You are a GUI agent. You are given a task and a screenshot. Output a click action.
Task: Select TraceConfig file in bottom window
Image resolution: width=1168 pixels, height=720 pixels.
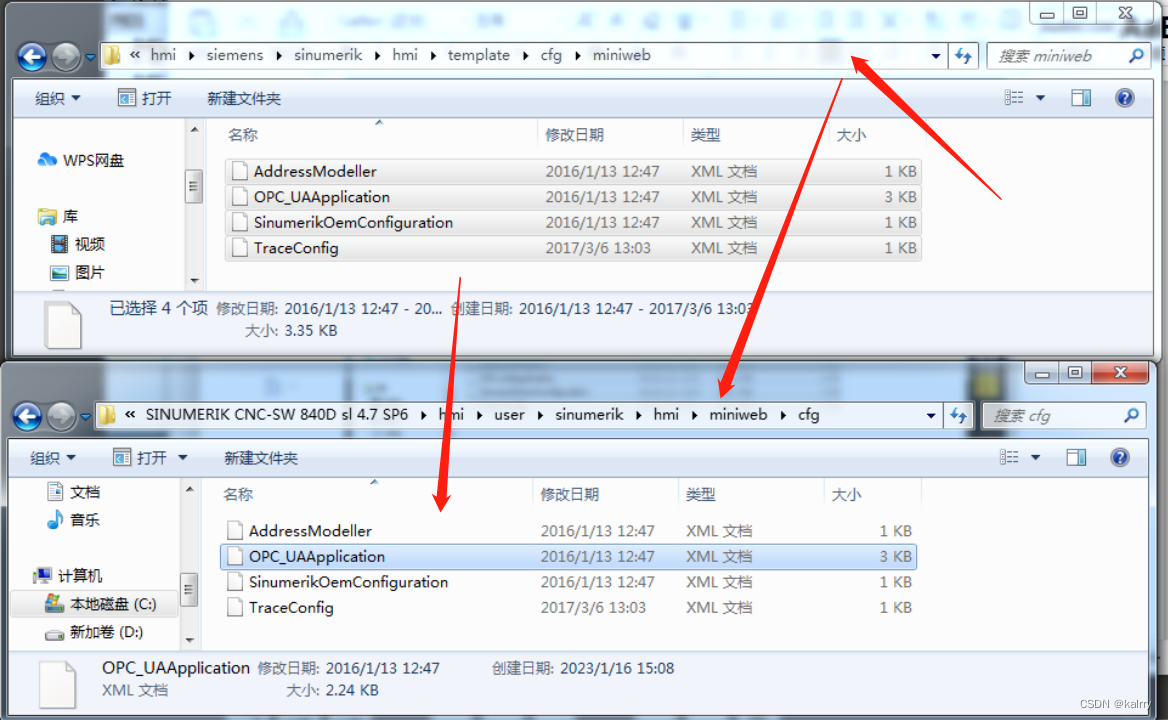[568, 608]
